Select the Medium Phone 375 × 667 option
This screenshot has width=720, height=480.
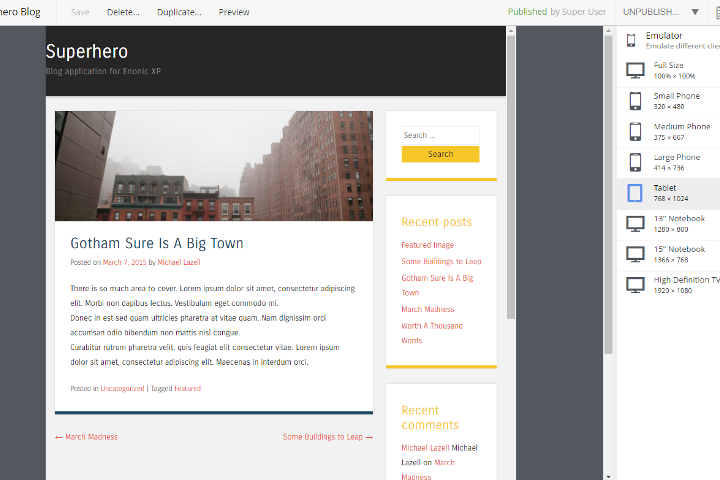tap(669, 132)
